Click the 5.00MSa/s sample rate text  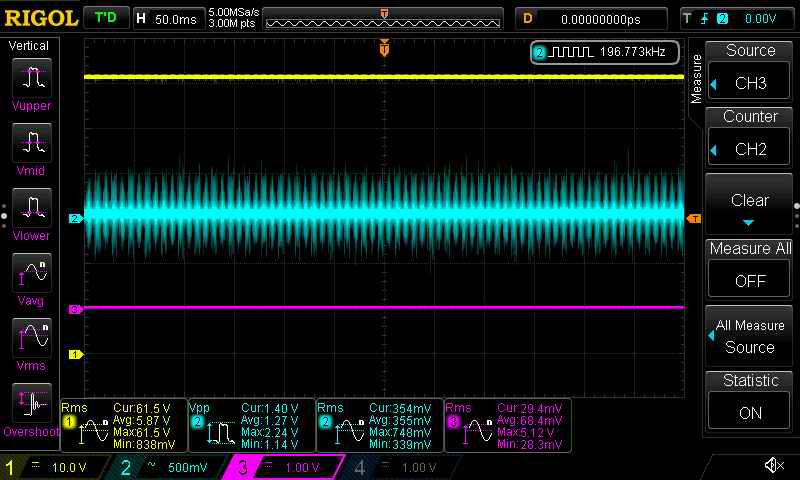[x=234, y=12]
